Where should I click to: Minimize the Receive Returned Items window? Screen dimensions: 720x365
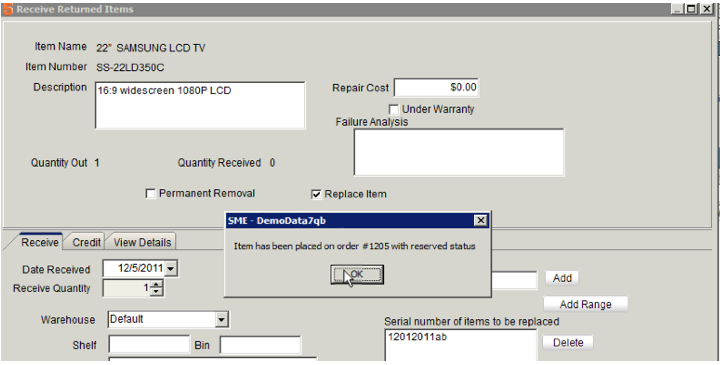(x=677, y=9)
